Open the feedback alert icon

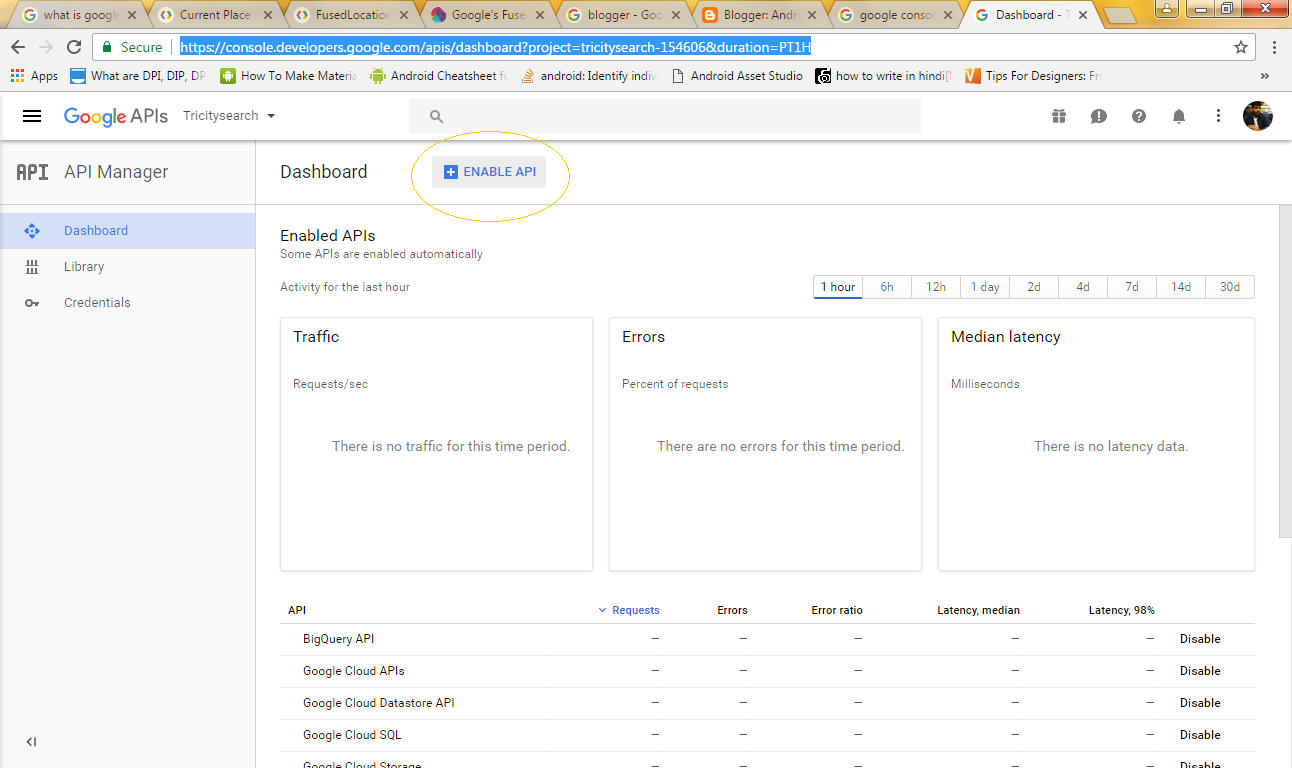click(x=1099, y=116)
